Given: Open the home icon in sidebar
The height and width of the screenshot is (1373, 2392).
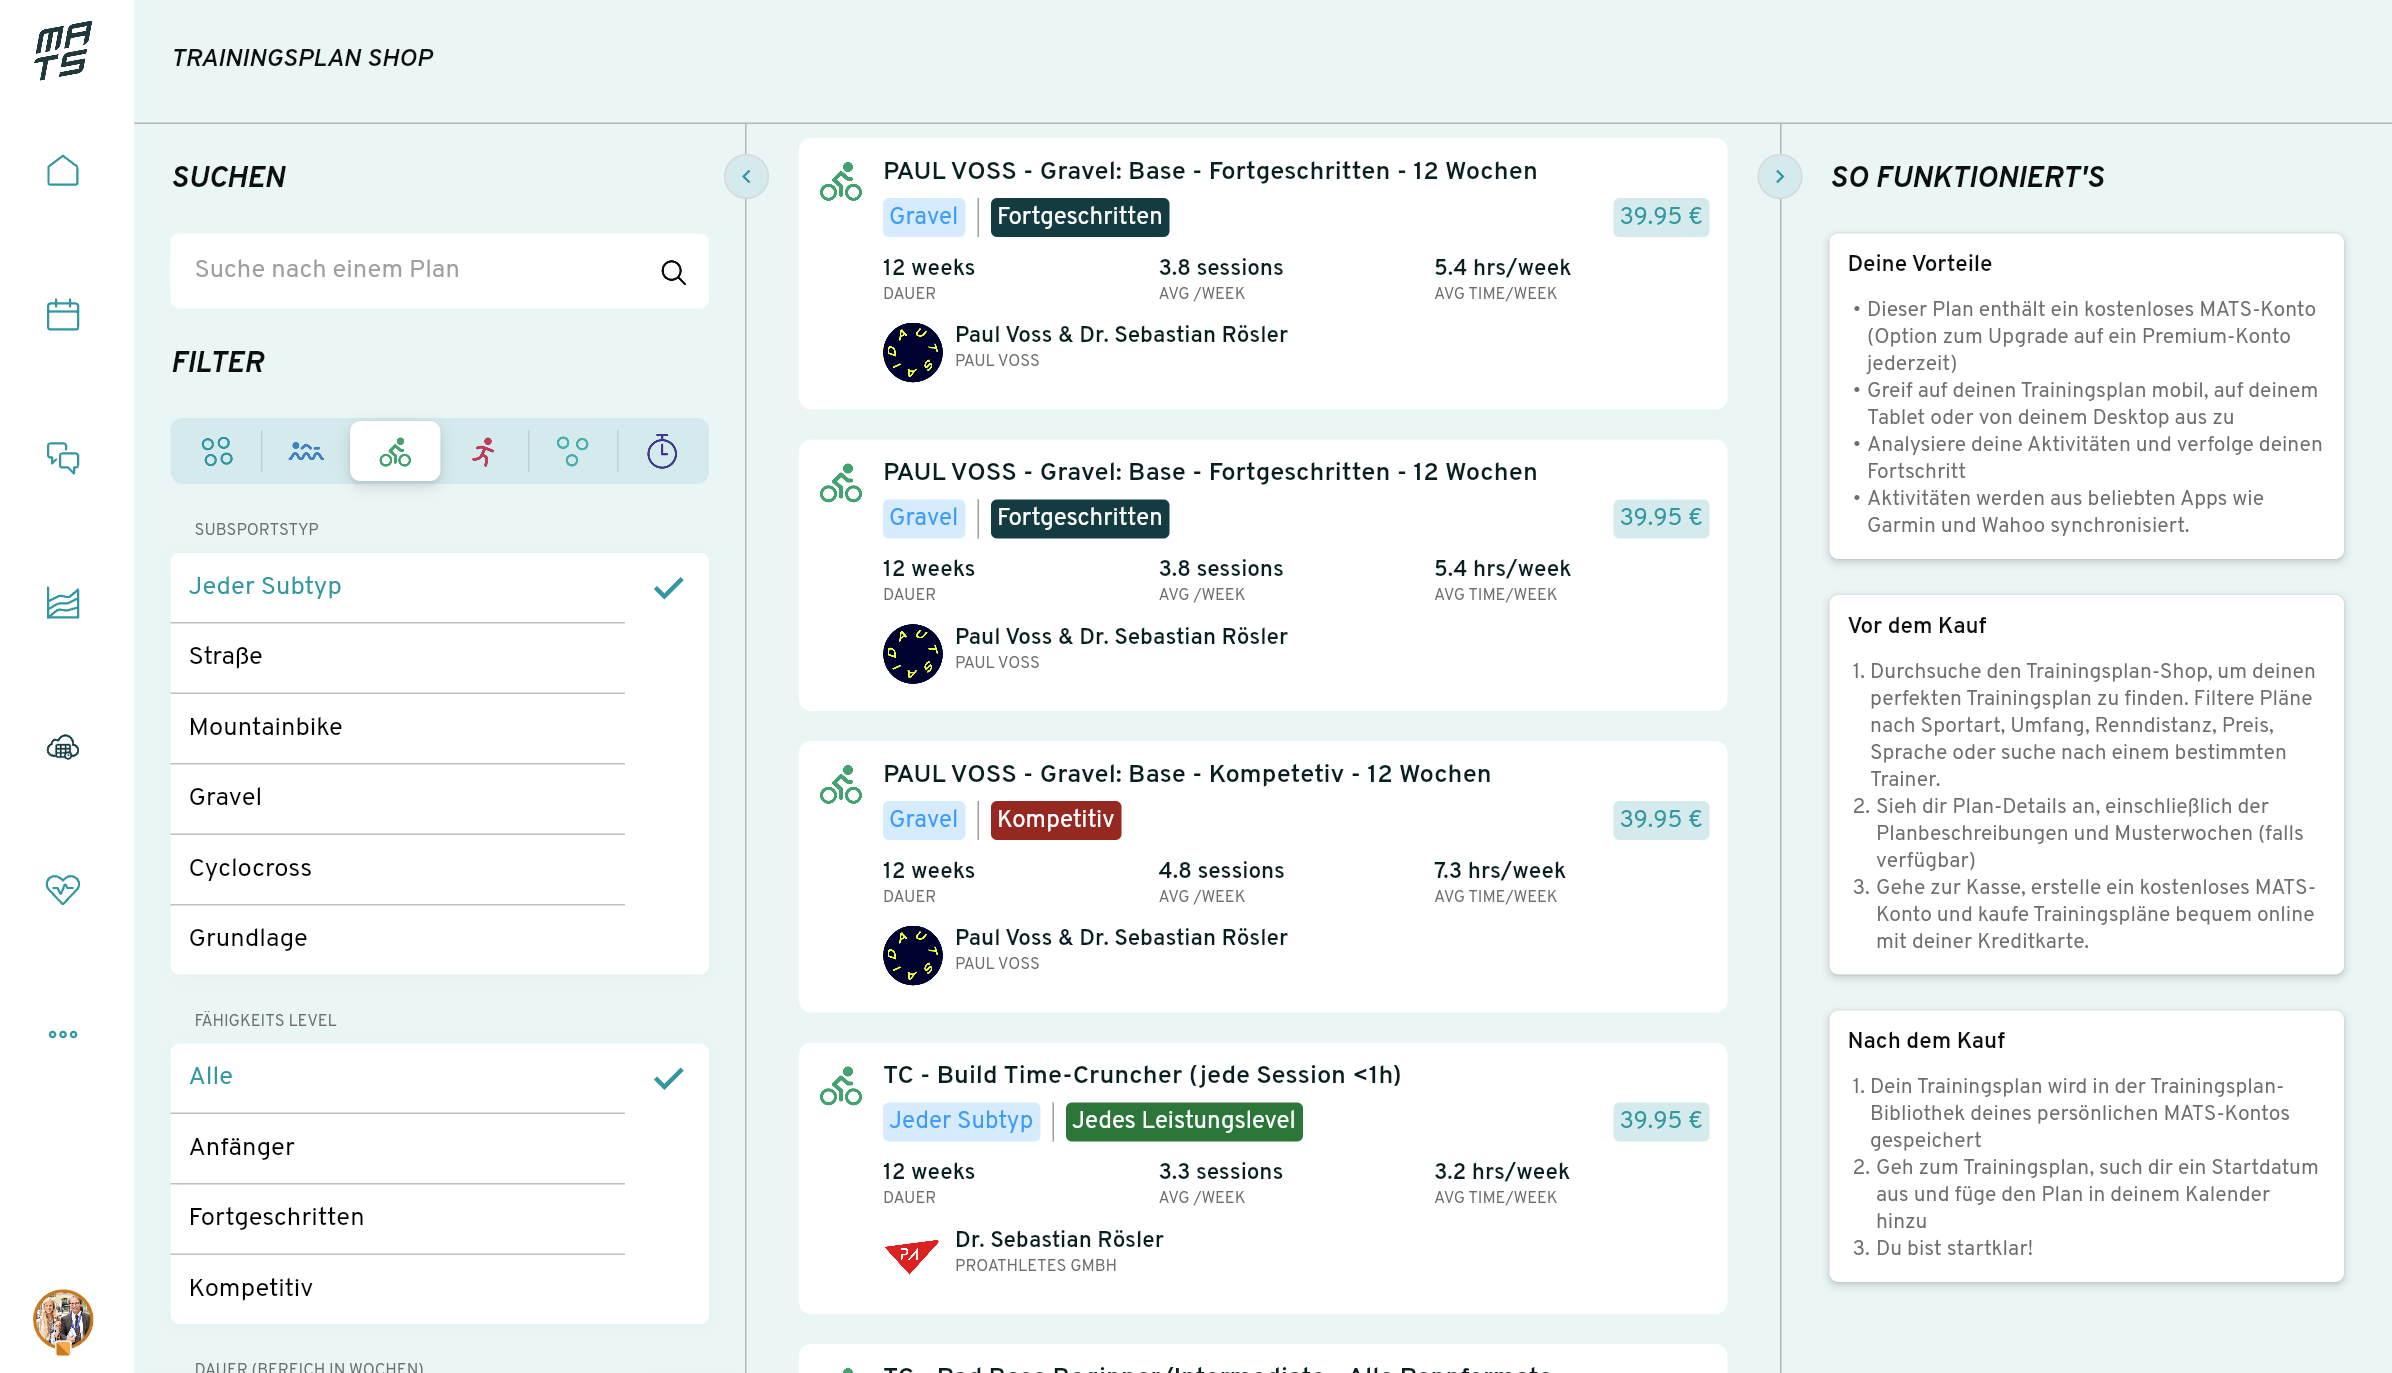Looking at the screenshot, I should [x=63, y=171].
